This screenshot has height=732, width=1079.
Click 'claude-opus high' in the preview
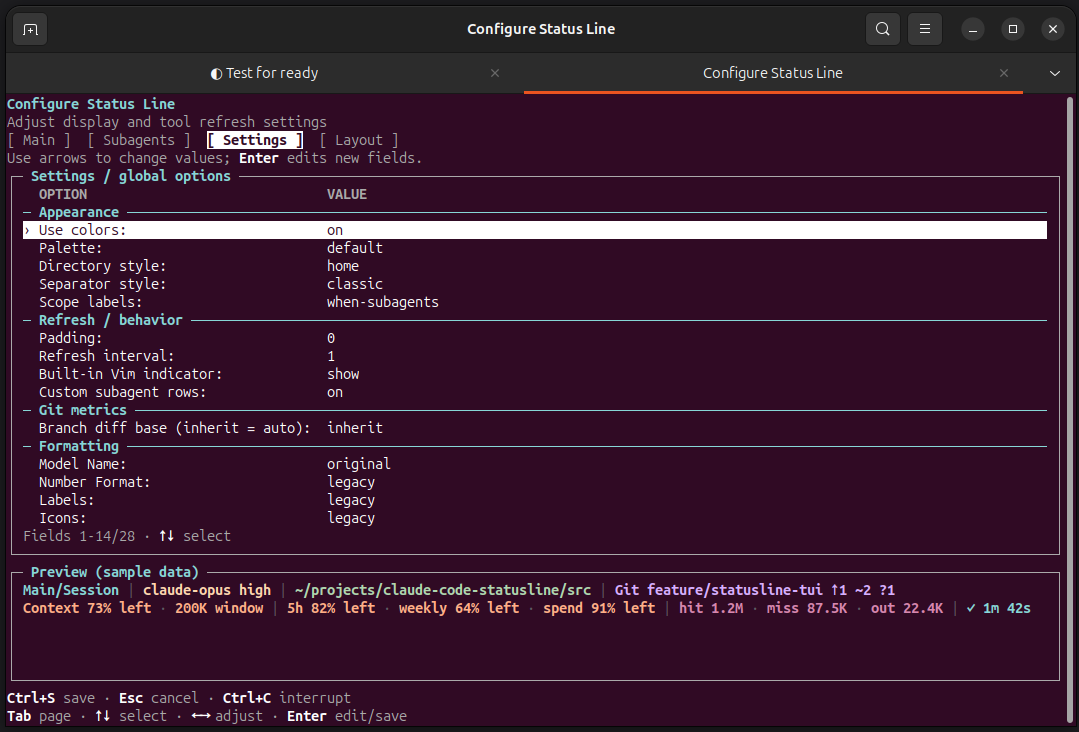207,590
